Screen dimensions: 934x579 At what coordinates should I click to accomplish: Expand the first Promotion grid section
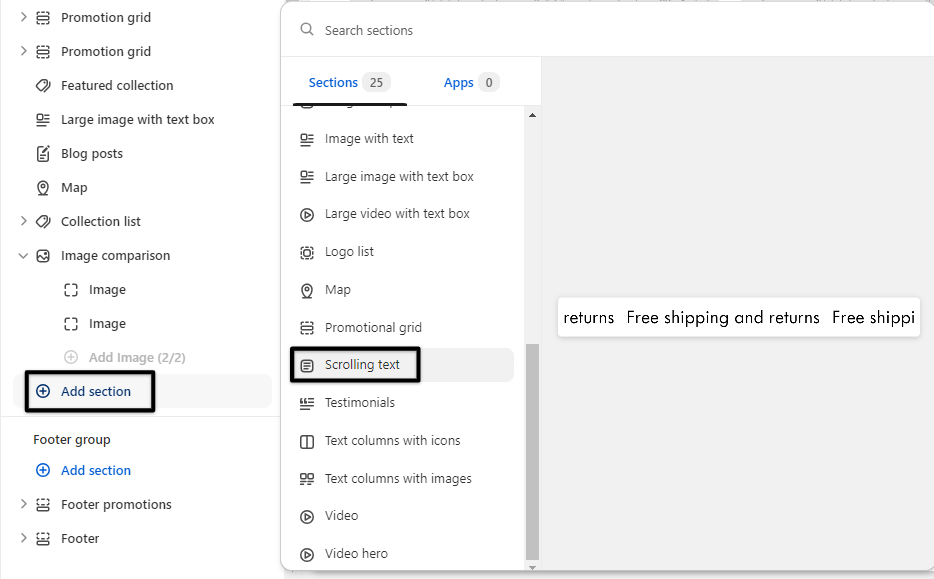tap(23, 18)
